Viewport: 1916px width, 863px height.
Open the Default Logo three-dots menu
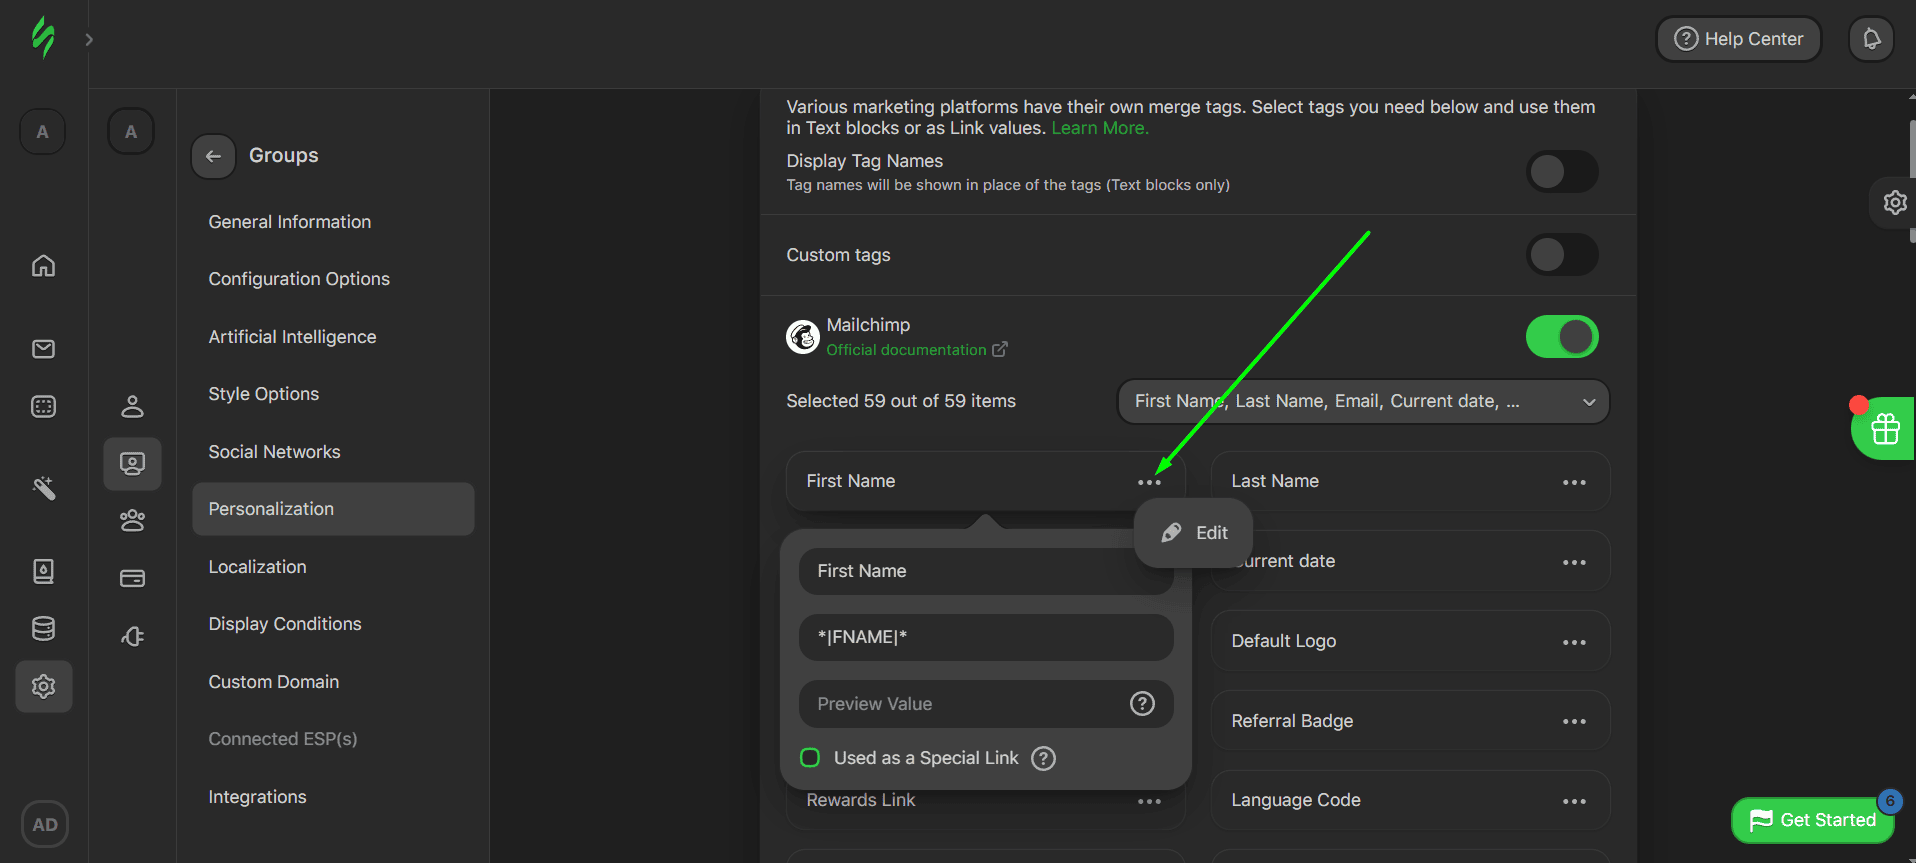click(1574, 642)
